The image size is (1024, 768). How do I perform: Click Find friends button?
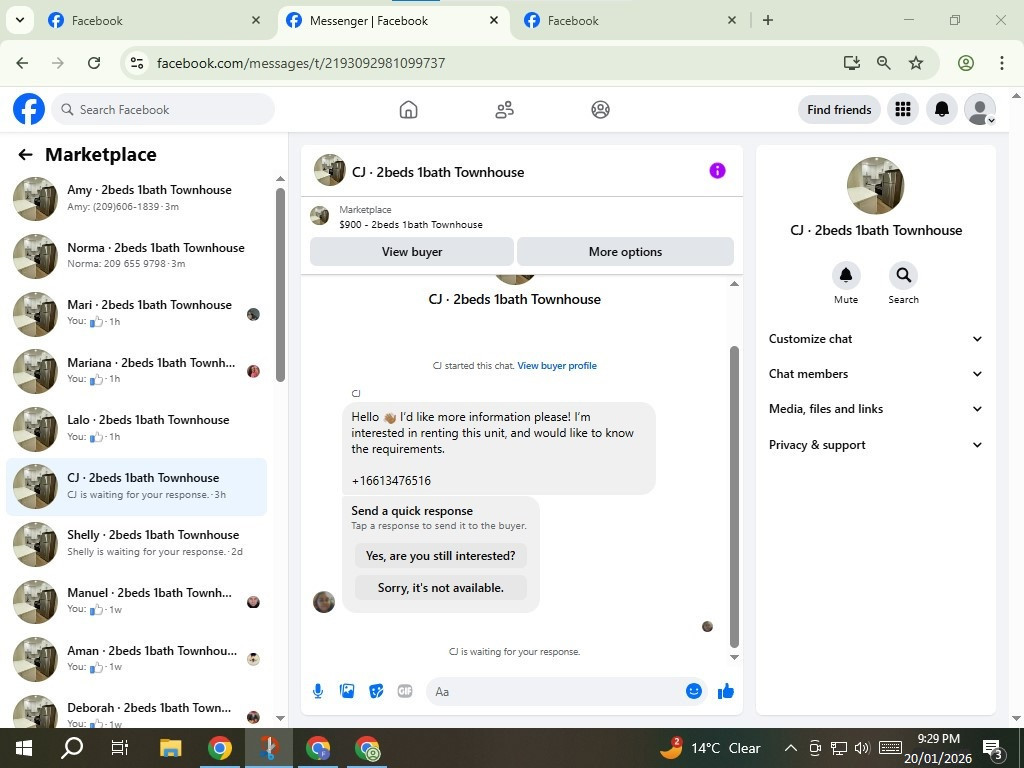click(x=839, y=109)
